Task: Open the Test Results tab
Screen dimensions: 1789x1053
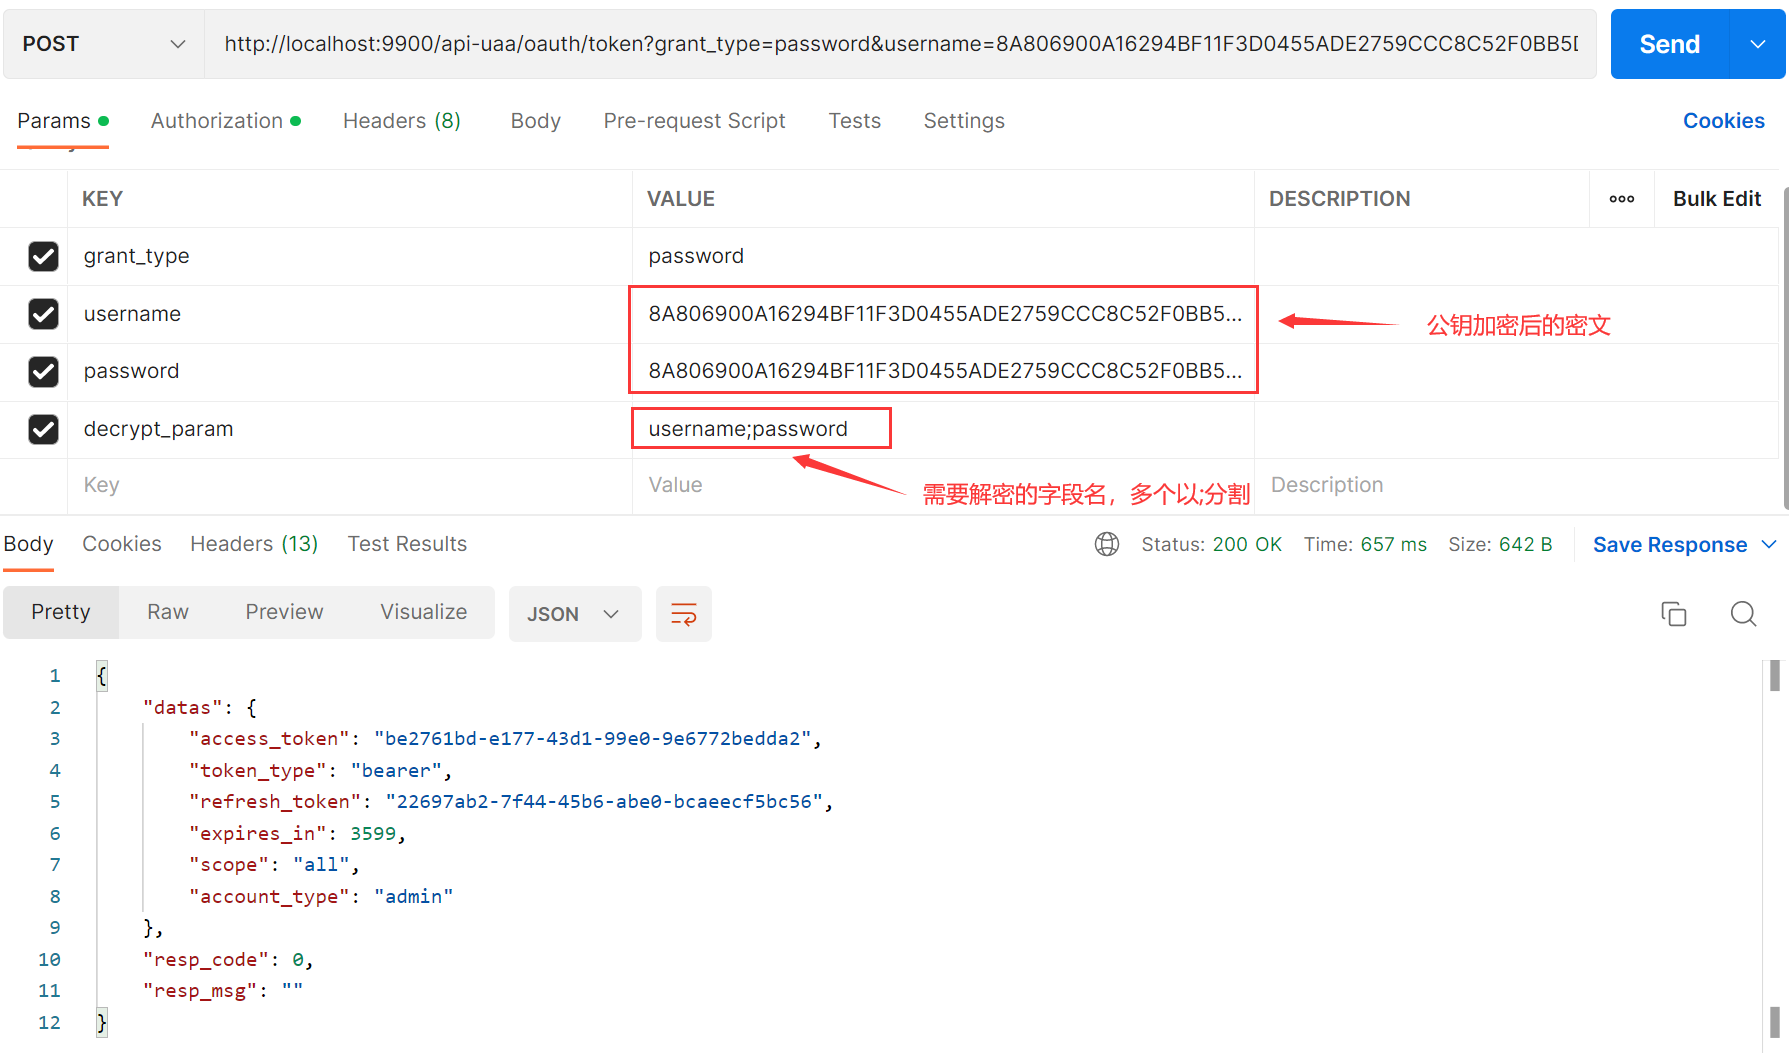Action: (407, 544)
